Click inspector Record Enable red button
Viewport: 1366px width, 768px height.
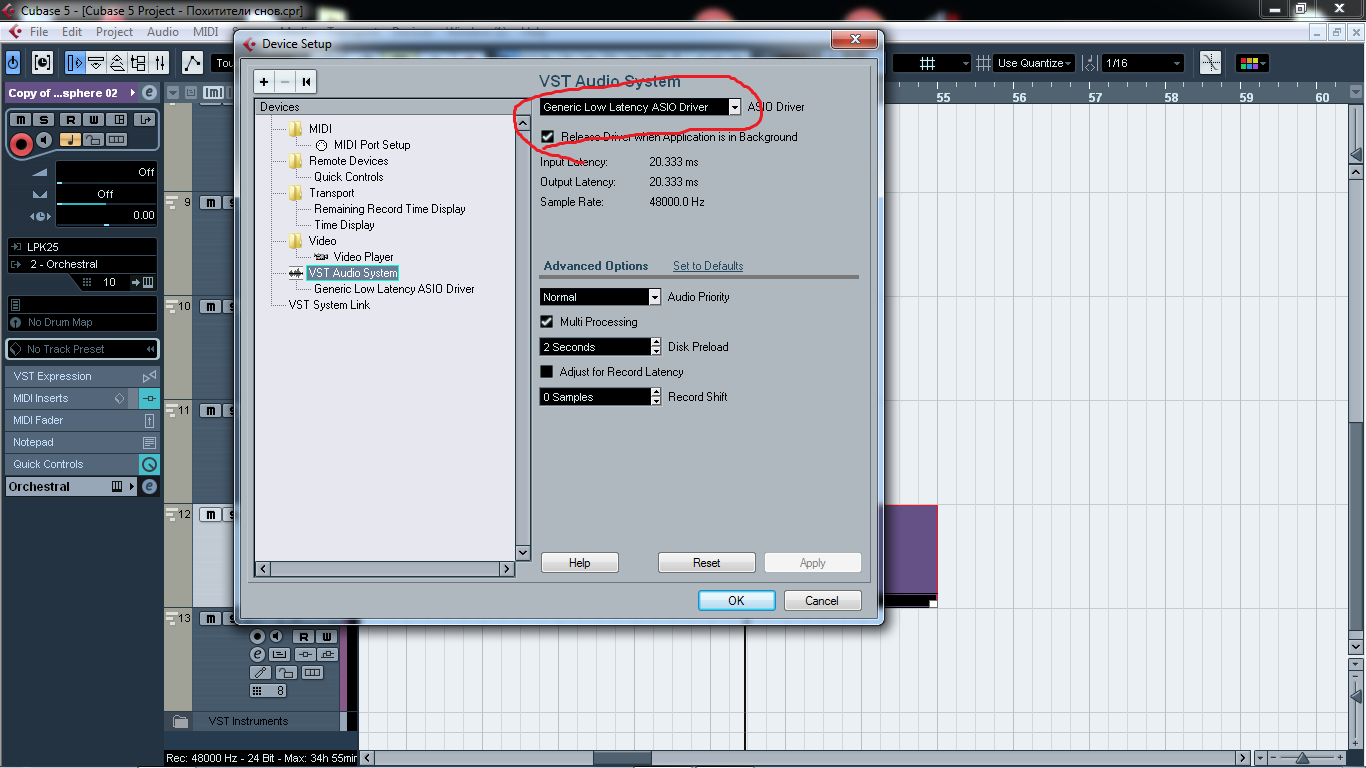(21, 144)
